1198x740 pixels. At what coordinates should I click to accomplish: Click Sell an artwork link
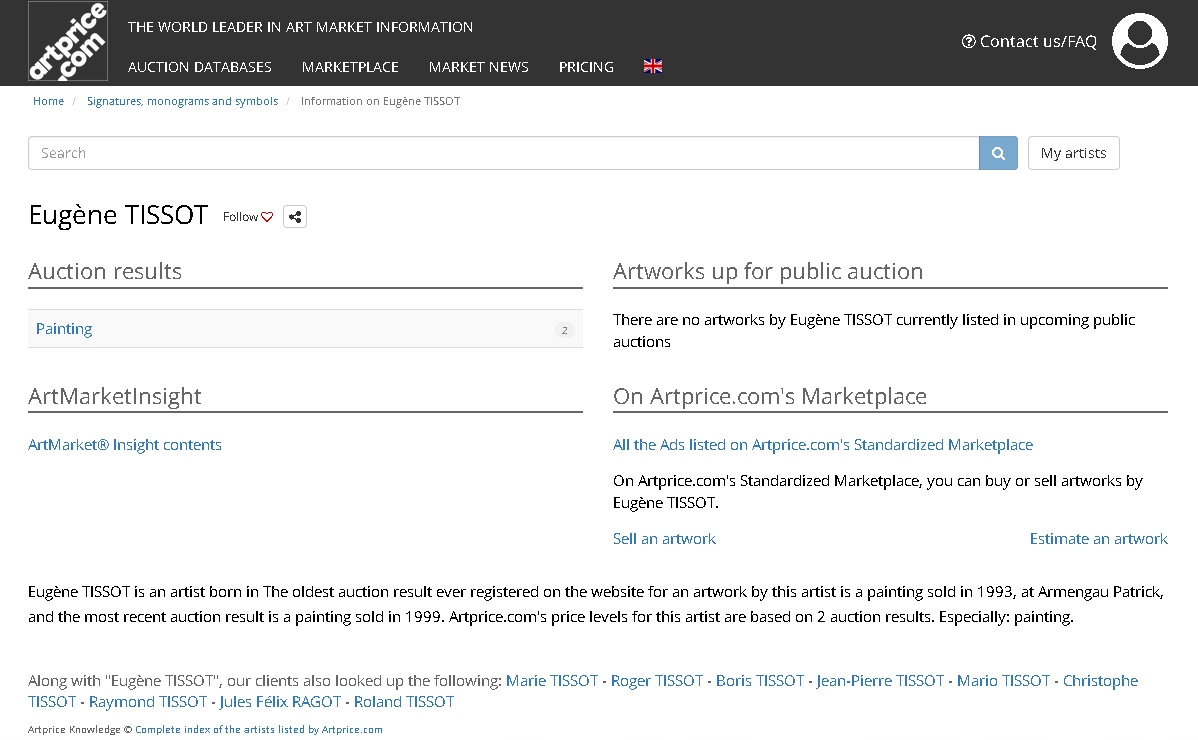664,539
